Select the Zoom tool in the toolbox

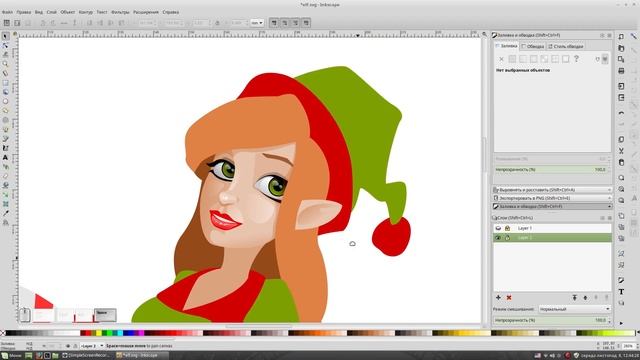(x=5, y=64)
